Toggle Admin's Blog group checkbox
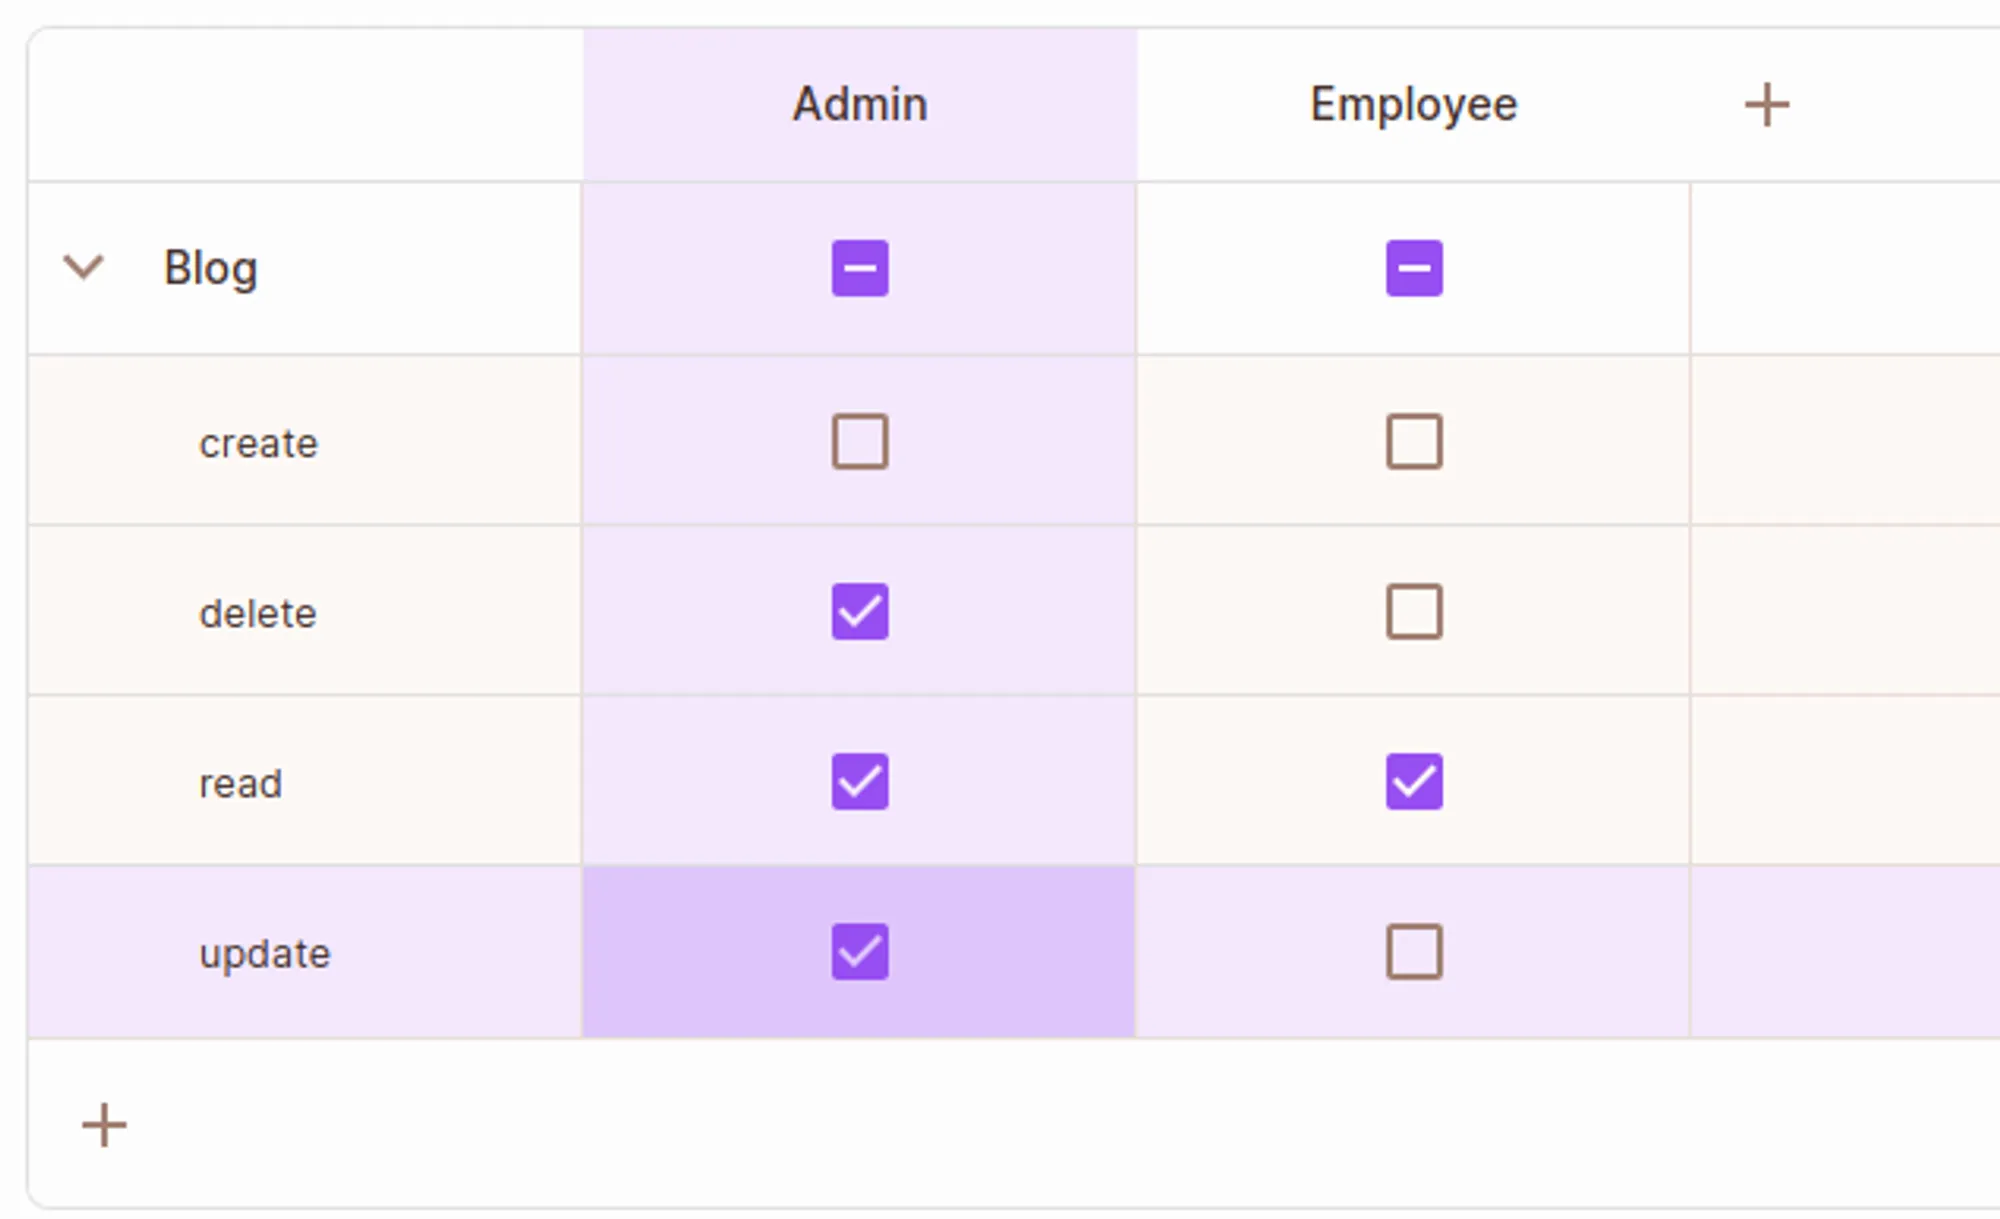2000x1219 pixels. [860, 268]
